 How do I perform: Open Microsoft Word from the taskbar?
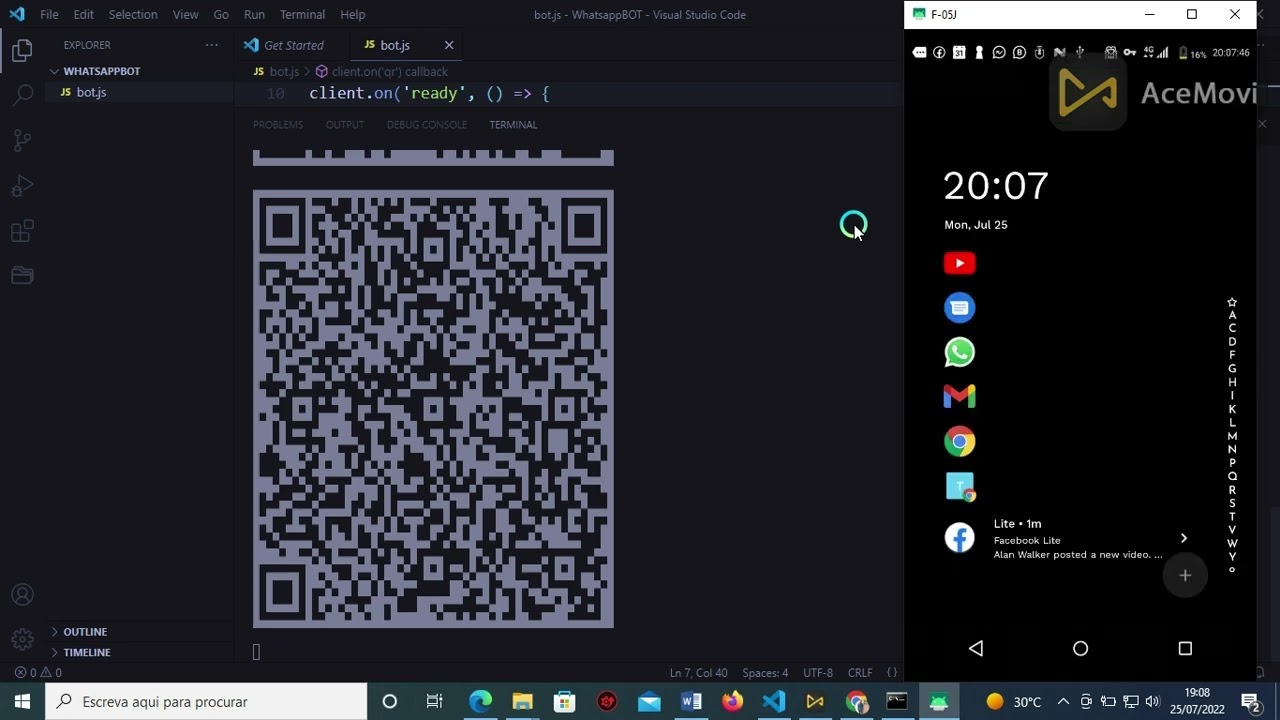tap(691, 702)
